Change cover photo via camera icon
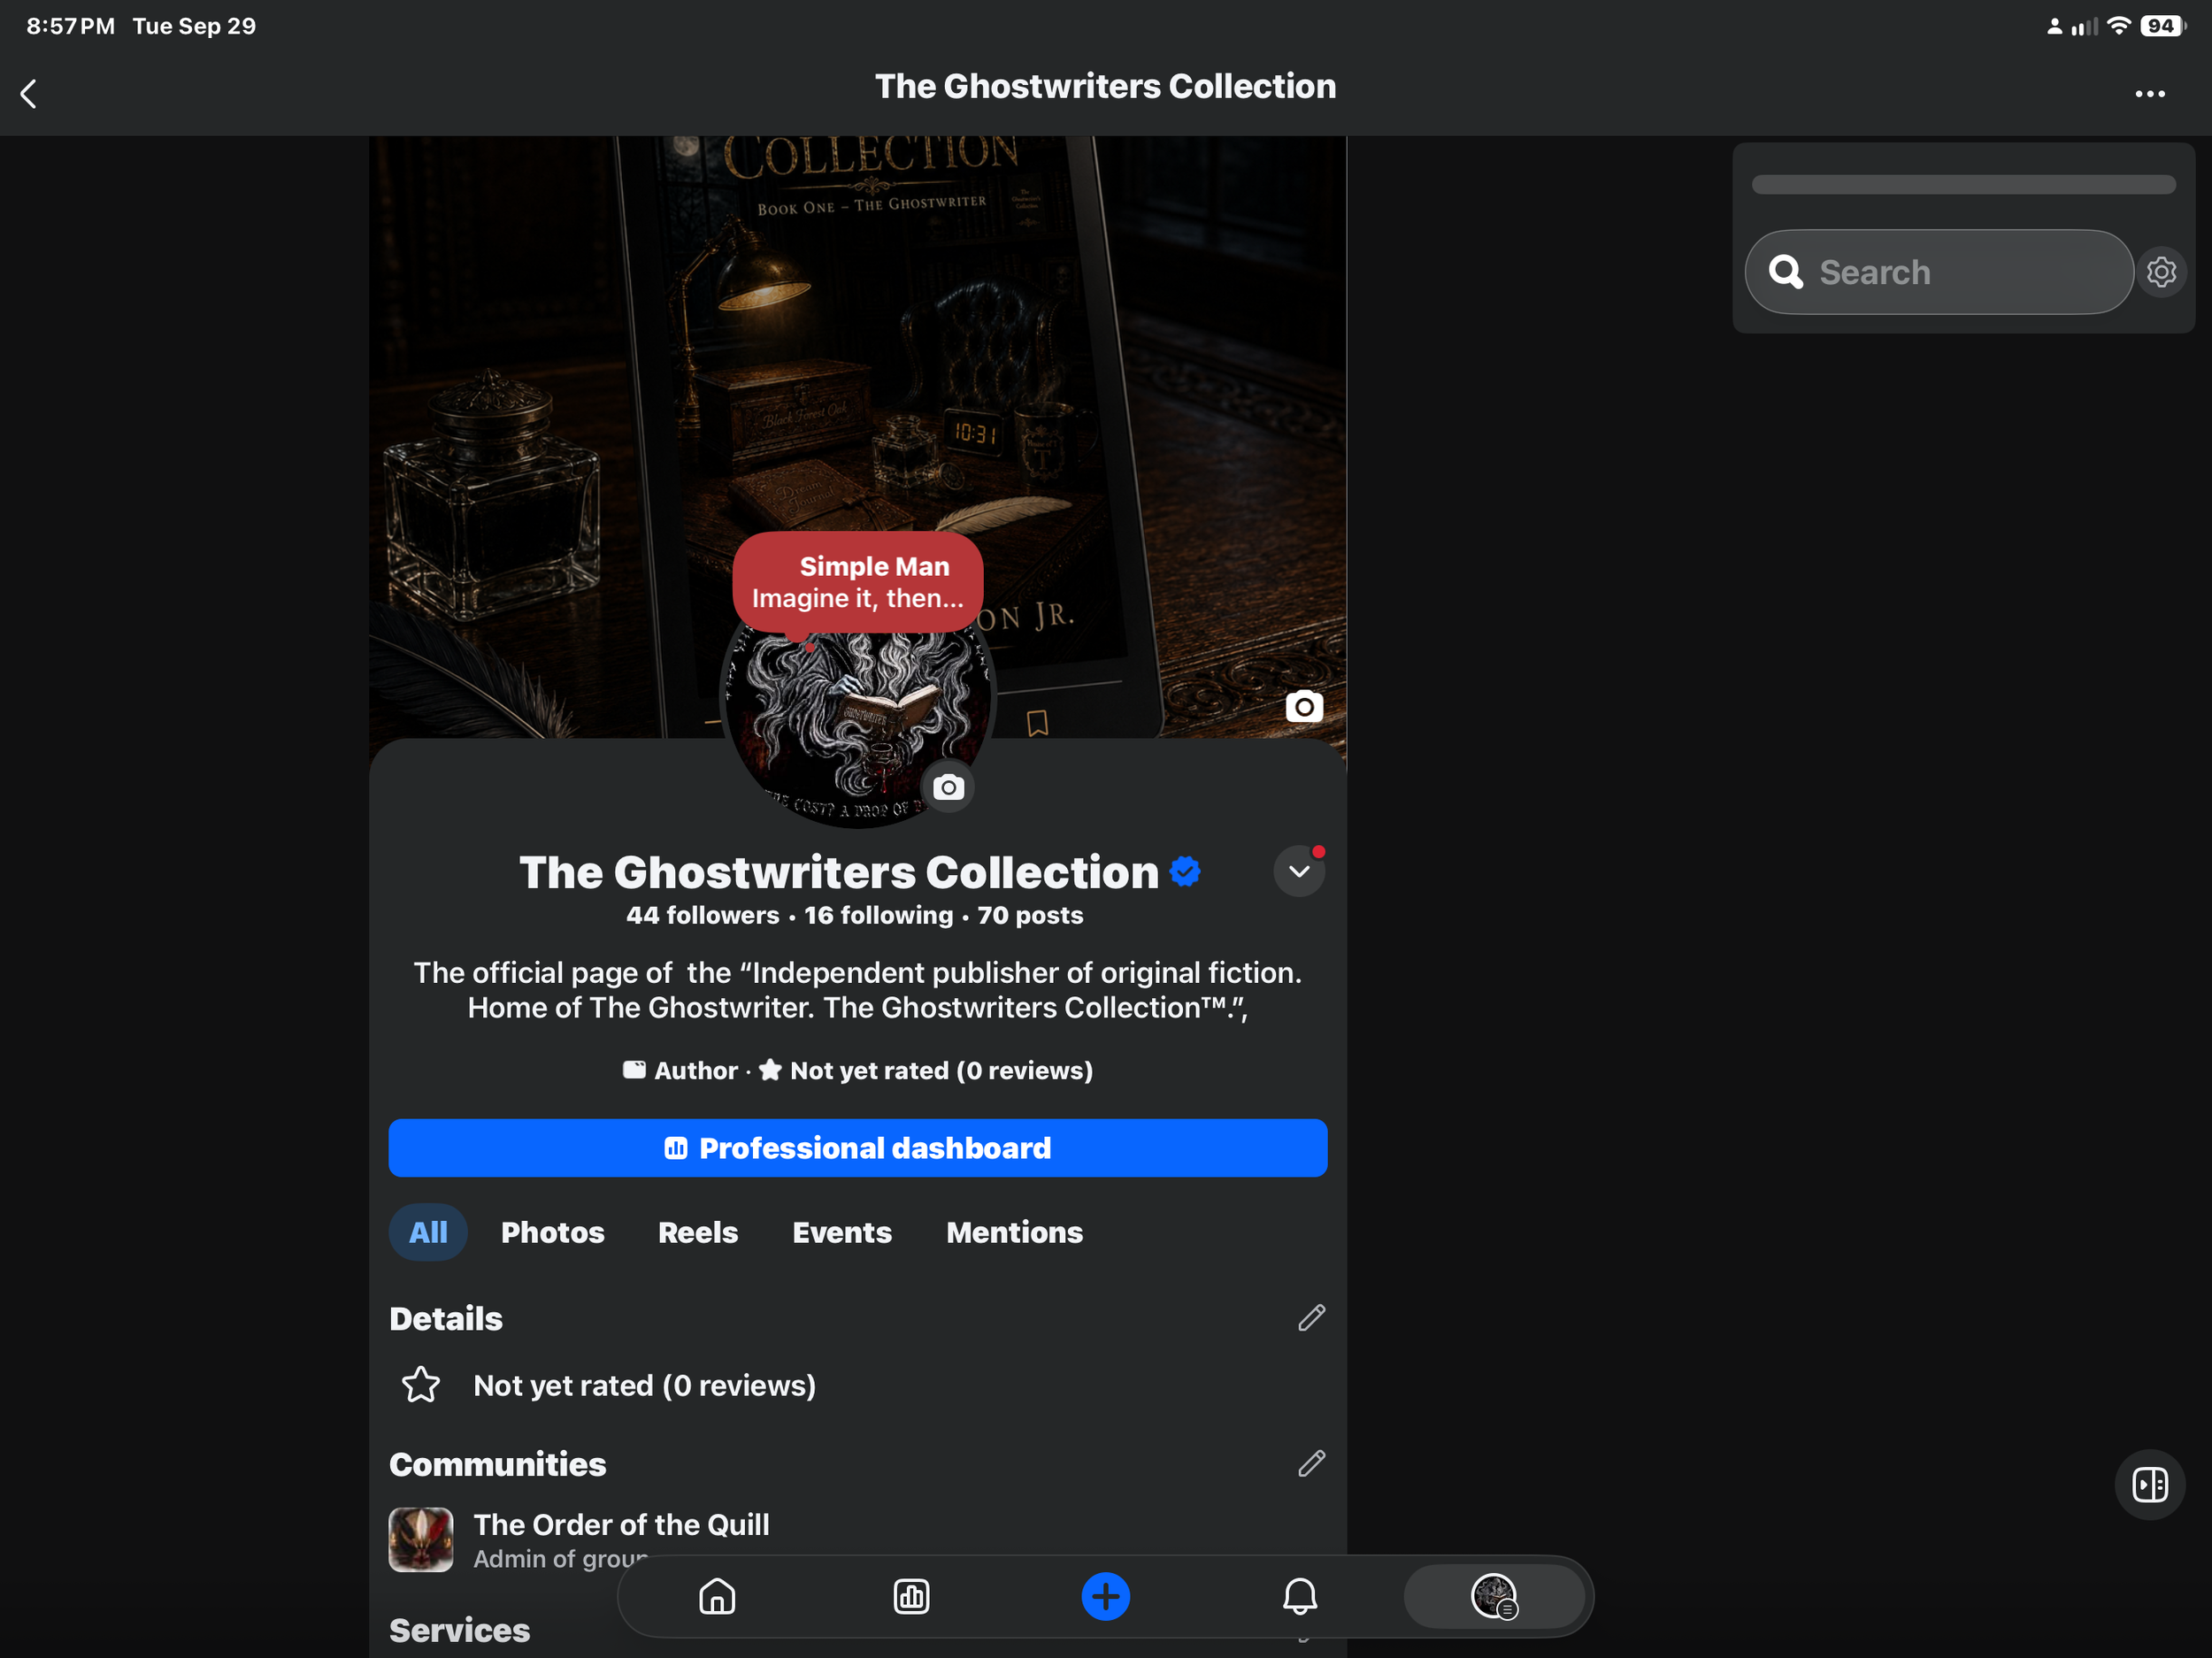Image resolution: width=2212 pixels, height=1658 pixels. (1304, 707)
